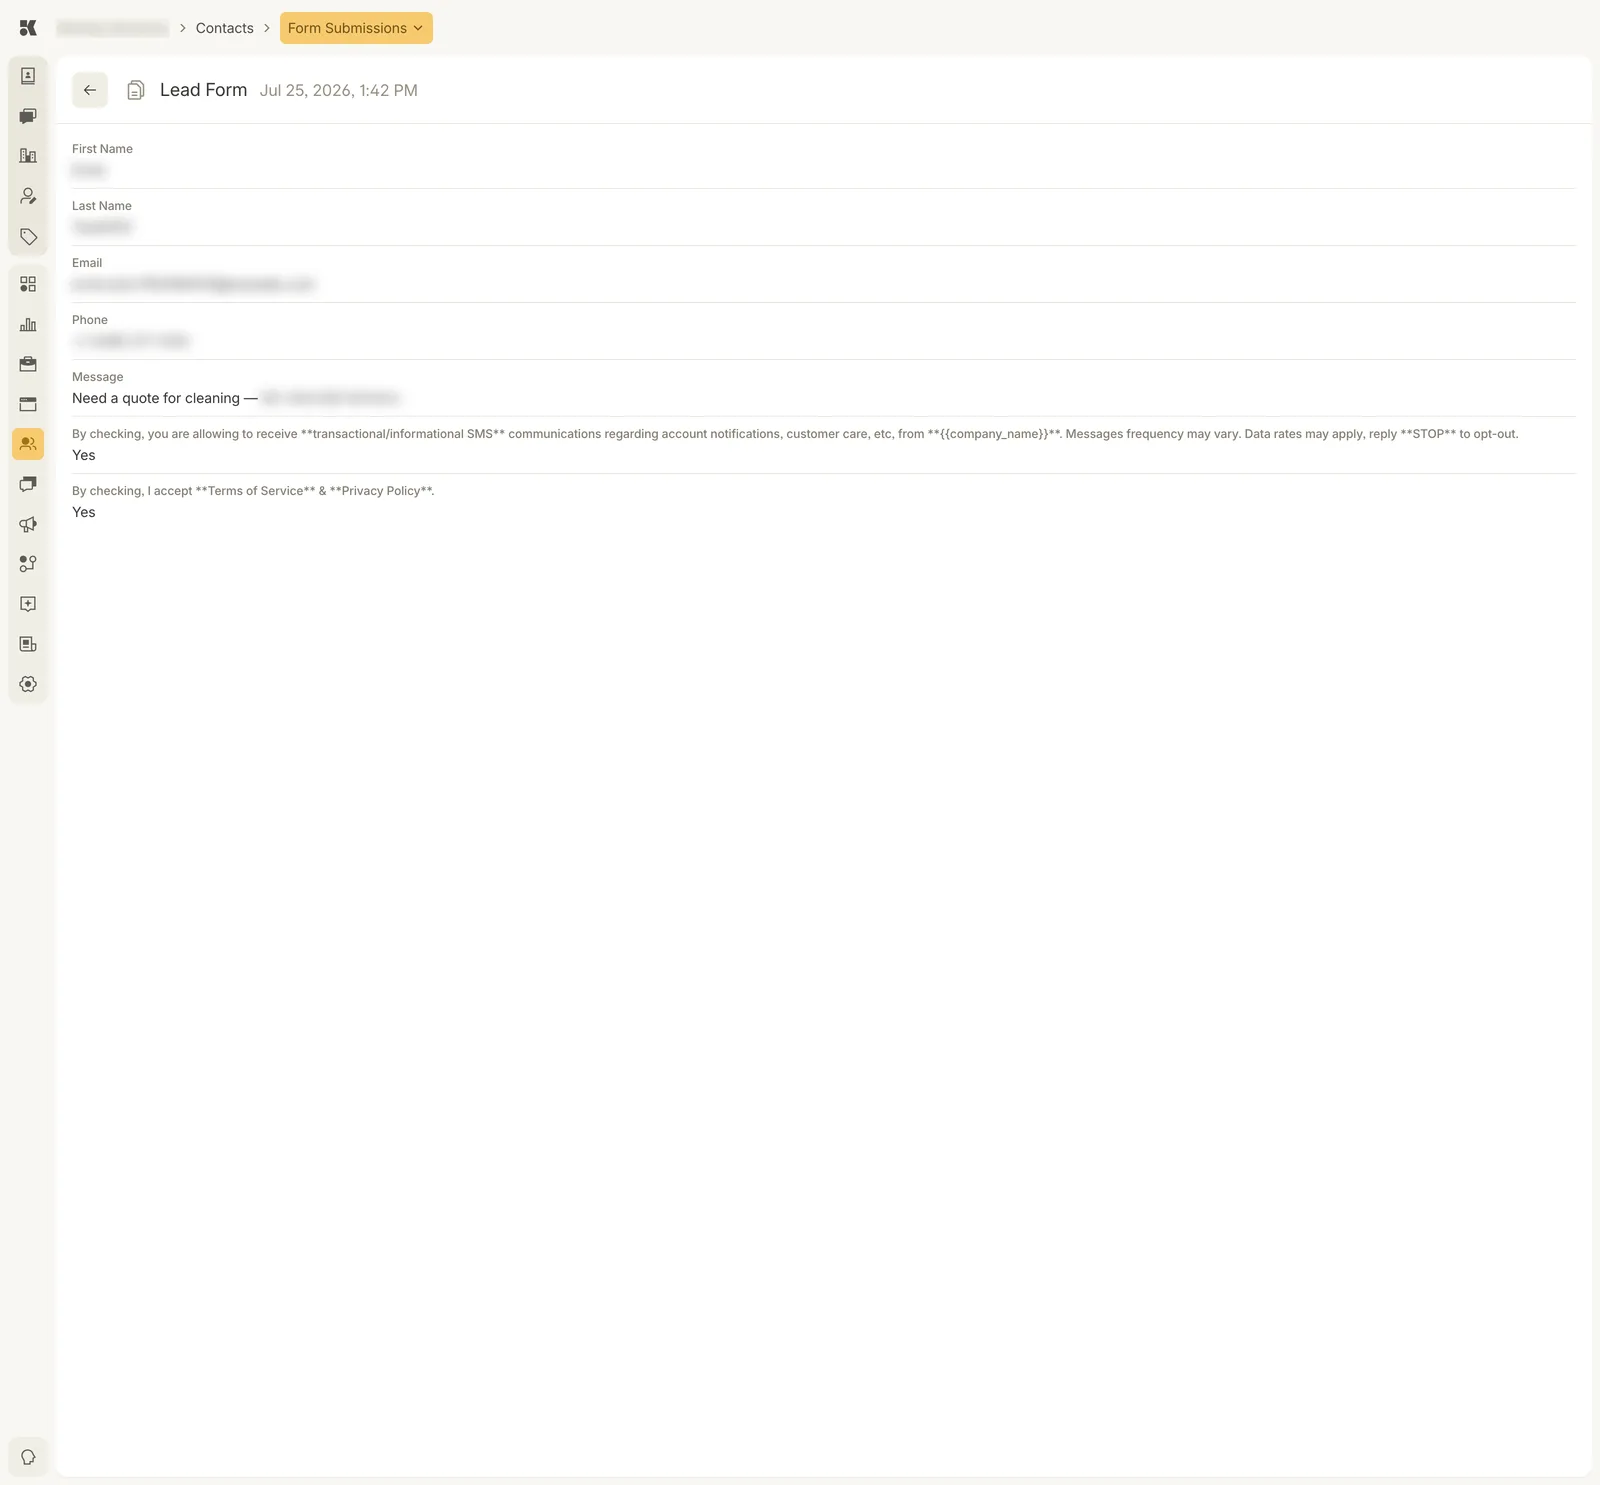
Task: Click the Yes under Terms of Service
Action: 84,512
